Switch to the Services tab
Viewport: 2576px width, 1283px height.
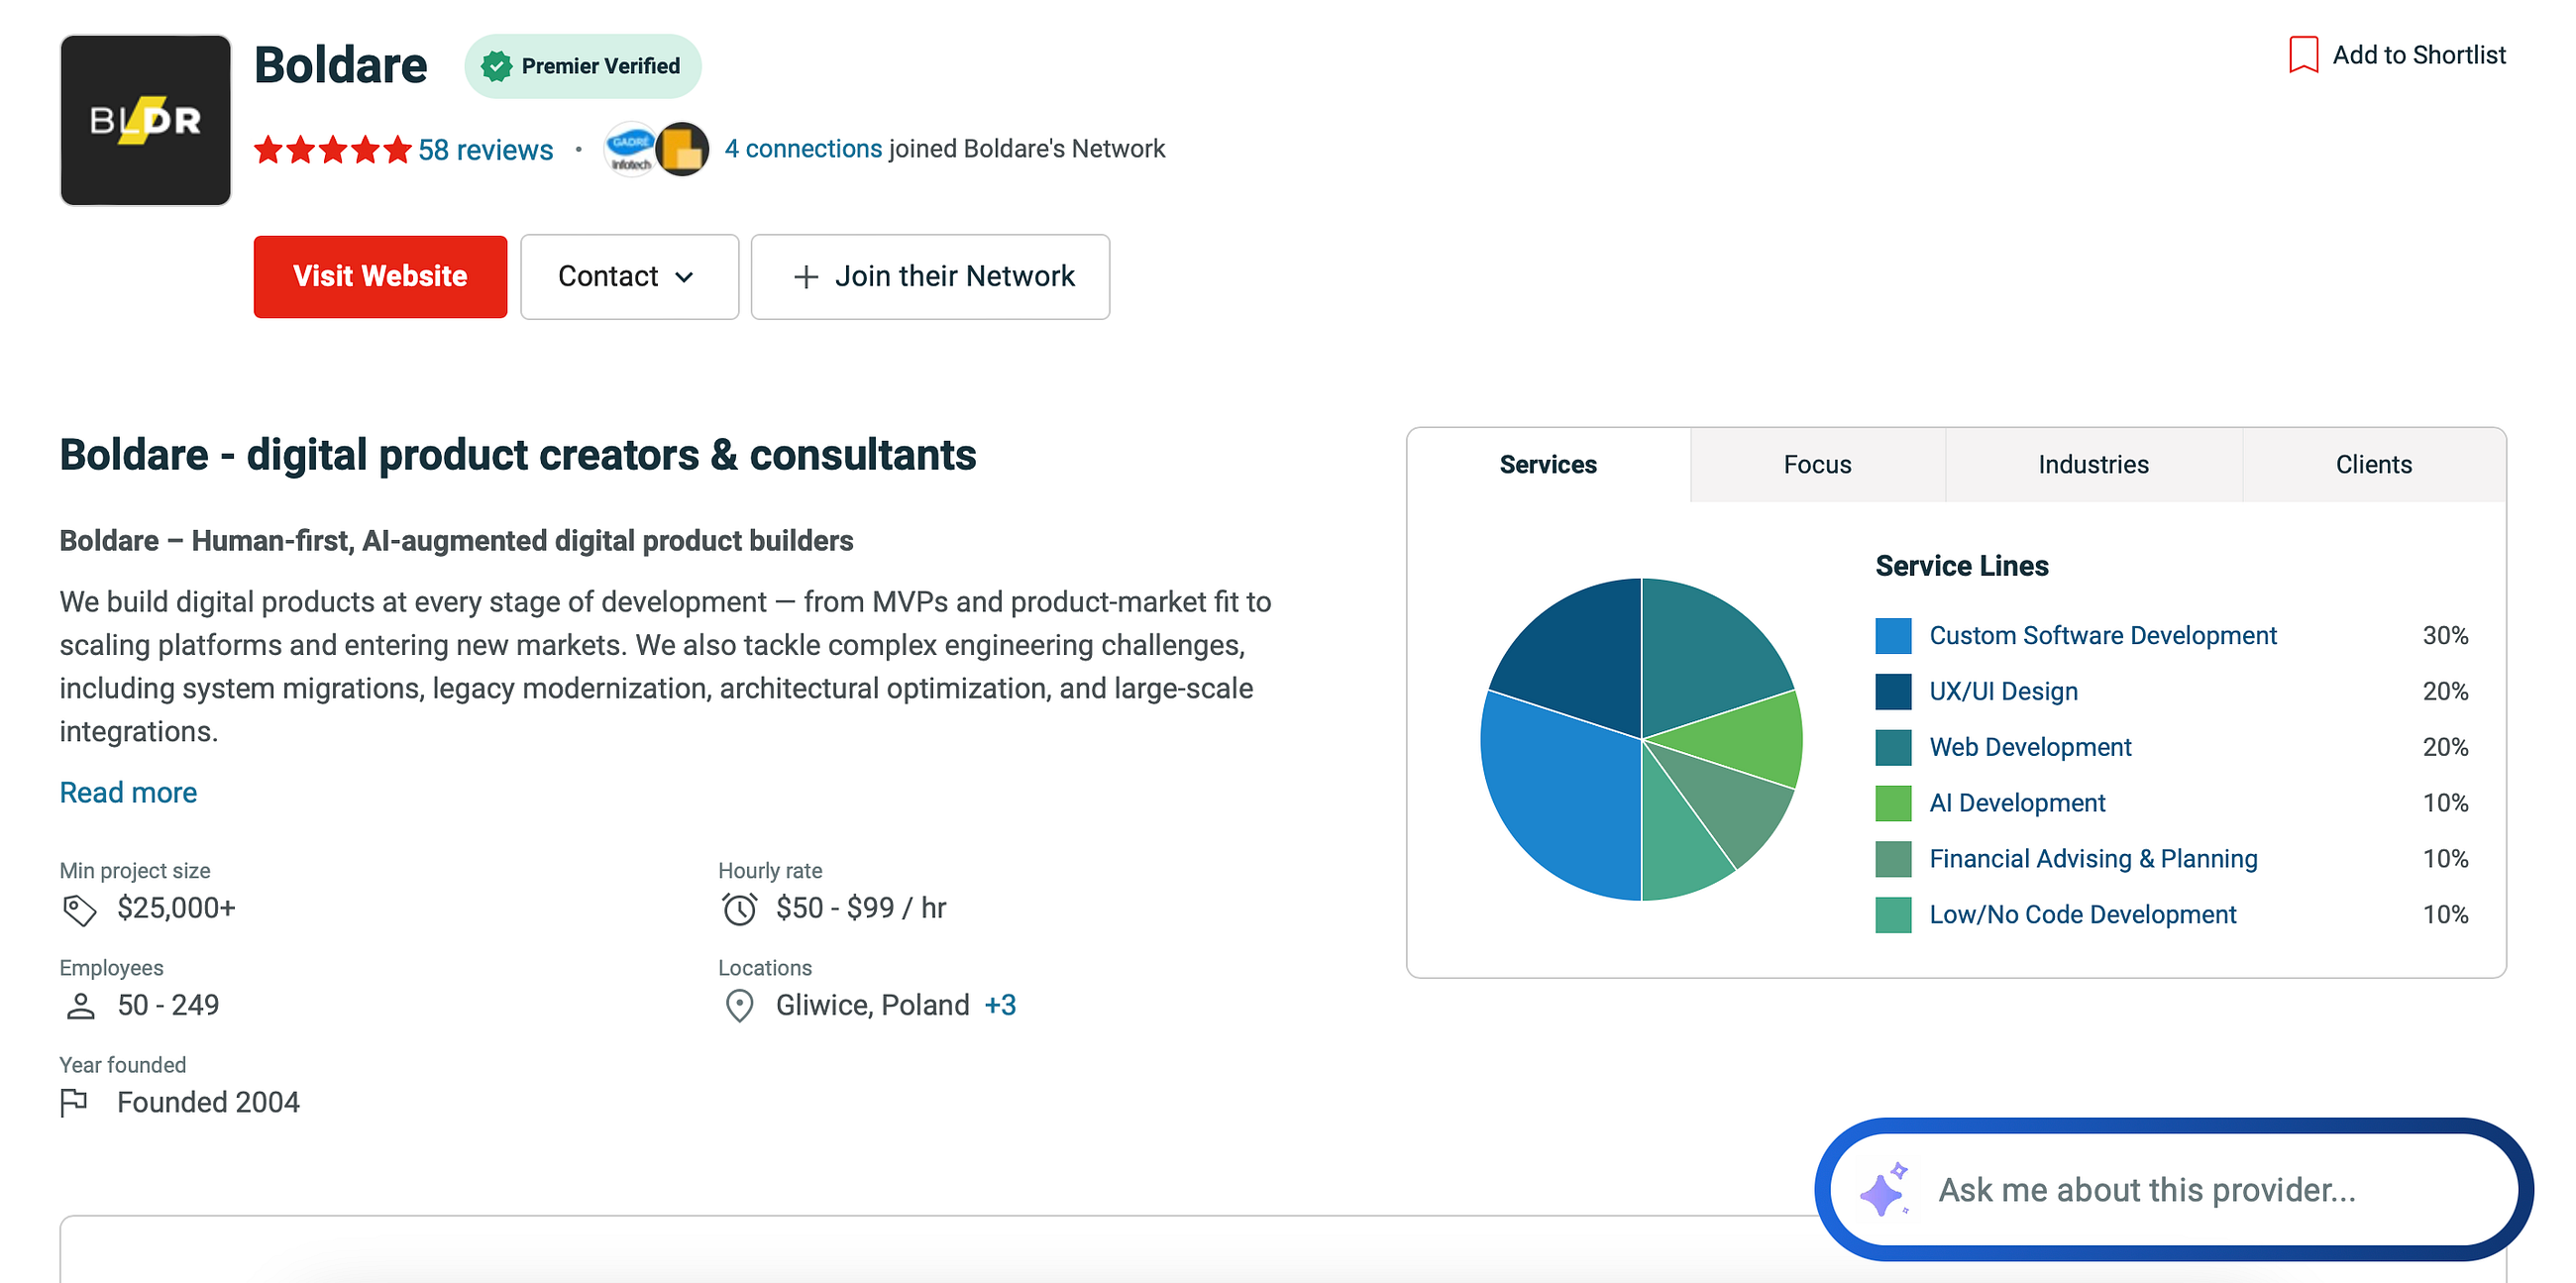pos(1548,465)
